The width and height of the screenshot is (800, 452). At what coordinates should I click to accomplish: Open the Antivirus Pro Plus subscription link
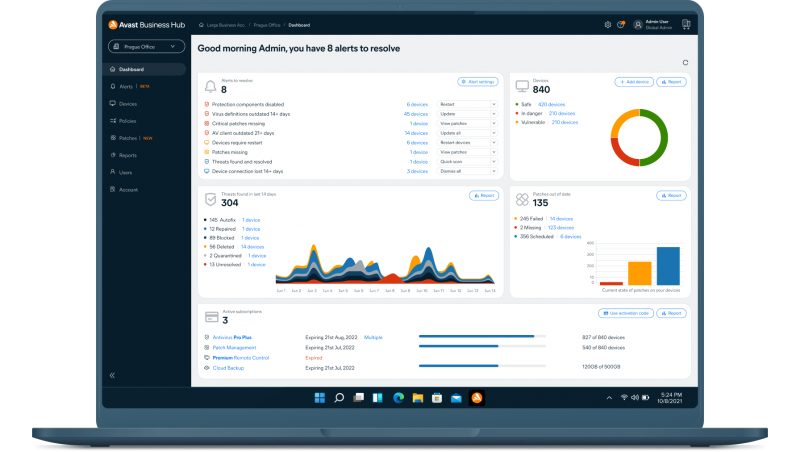[232, 337]
